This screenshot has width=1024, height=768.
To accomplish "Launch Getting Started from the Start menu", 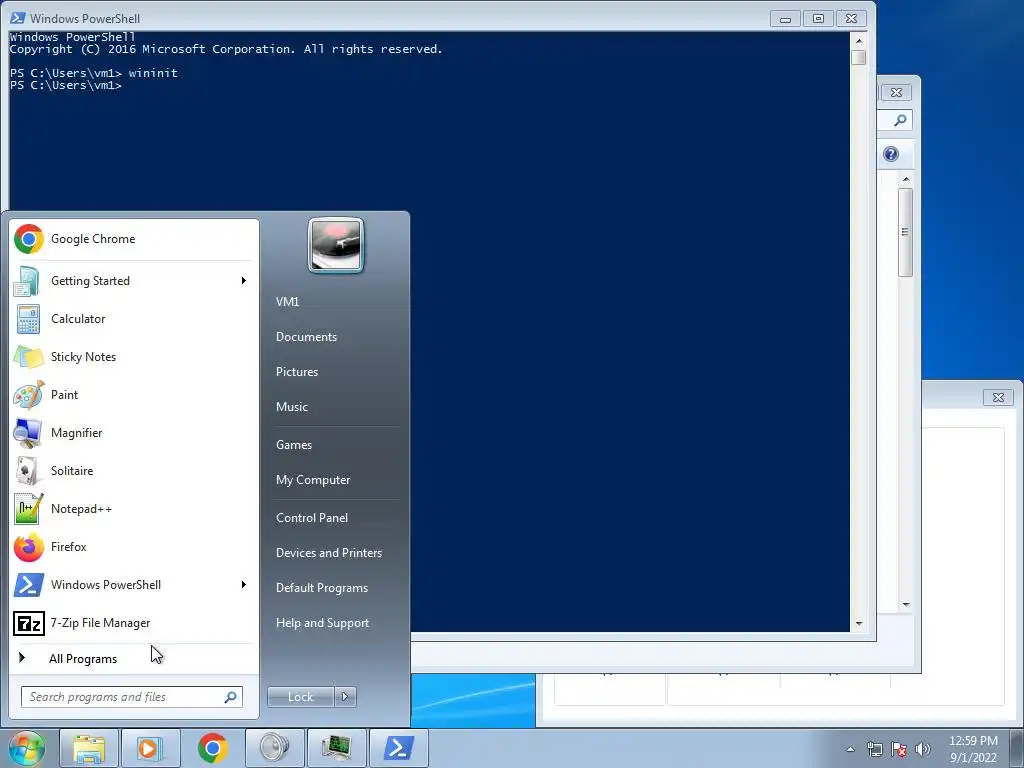I will [134, 281].
